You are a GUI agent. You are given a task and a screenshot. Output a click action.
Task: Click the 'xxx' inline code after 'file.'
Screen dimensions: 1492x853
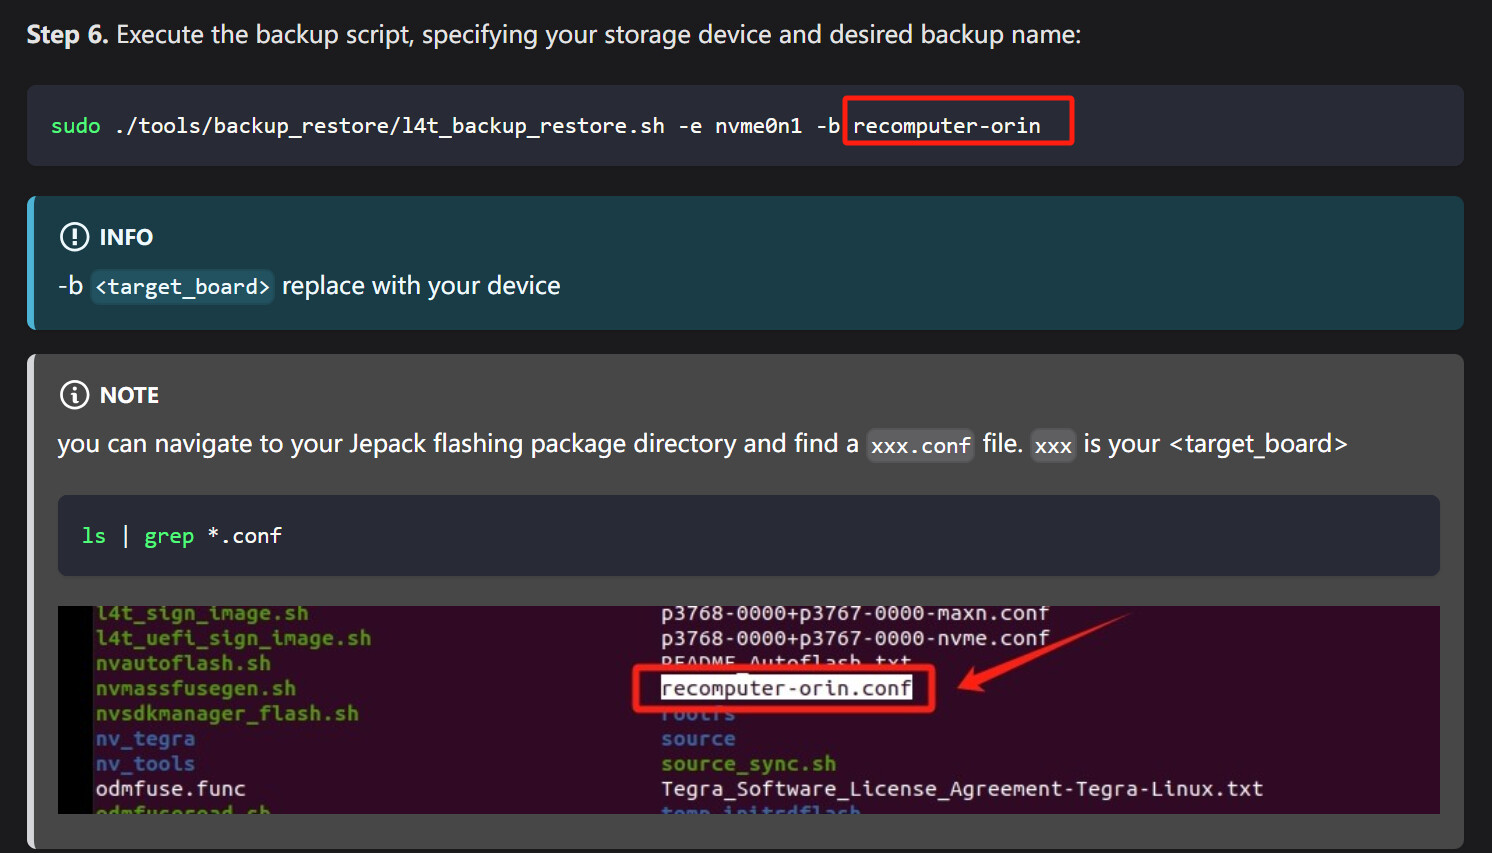(x=1053, y=445)
